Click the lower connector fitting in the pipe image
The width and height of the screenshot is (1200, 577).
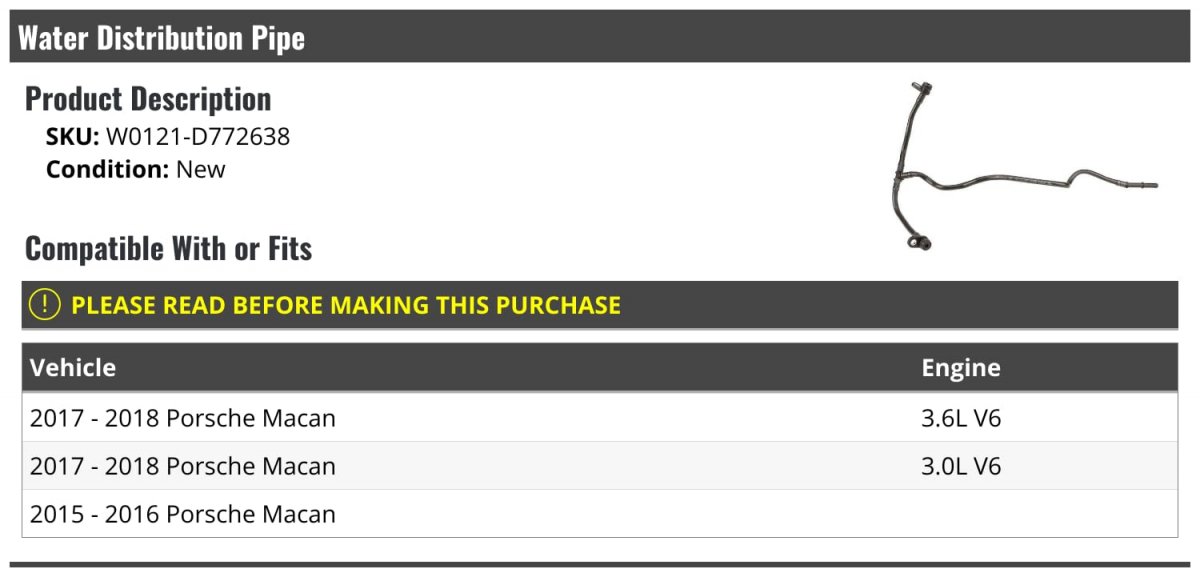[922, 241]
